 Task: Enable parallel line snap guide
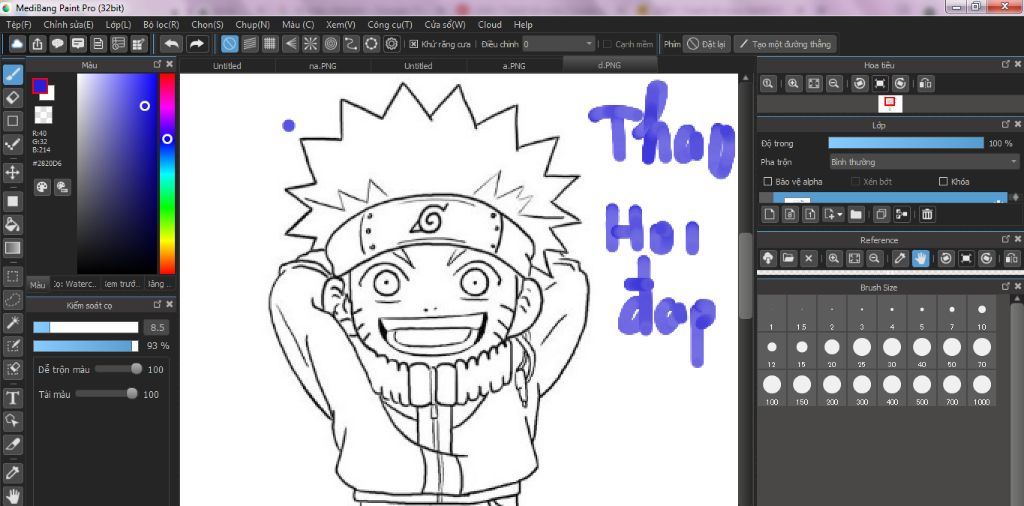click(x=249, y=44)
